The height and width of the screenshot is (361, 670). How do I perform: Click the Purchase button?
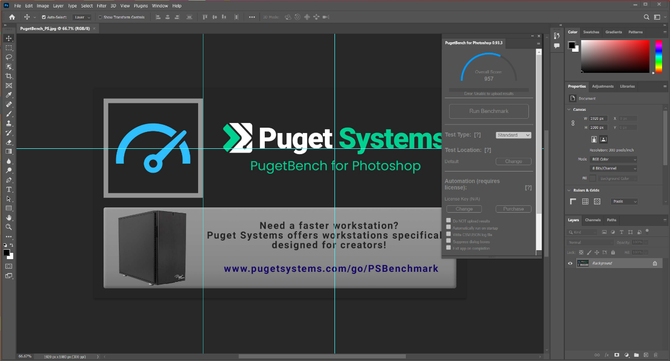513,209
